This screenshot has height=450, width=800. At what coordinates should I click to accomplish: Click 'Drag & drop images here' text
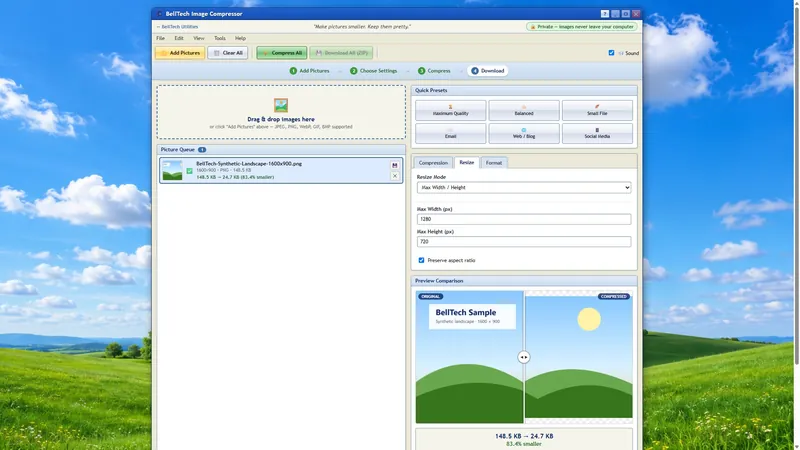click(281, 119)
